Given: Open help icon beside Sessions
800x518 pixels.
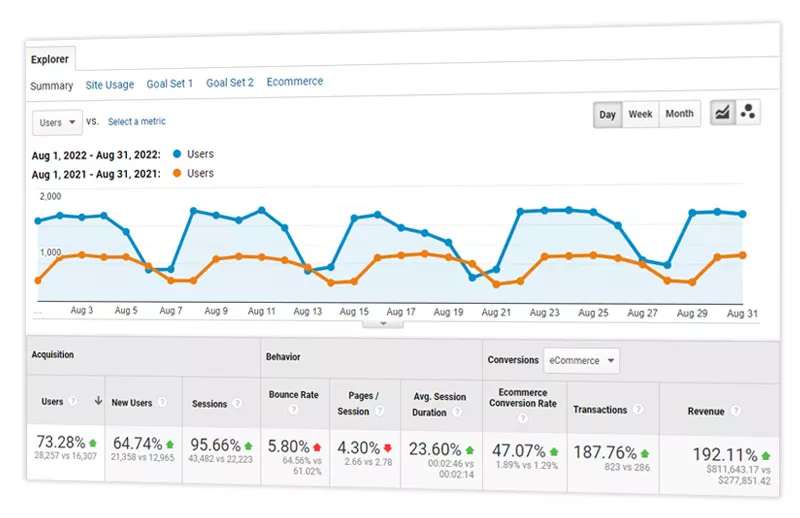Looking at the screenshot, I should (237, 403).
